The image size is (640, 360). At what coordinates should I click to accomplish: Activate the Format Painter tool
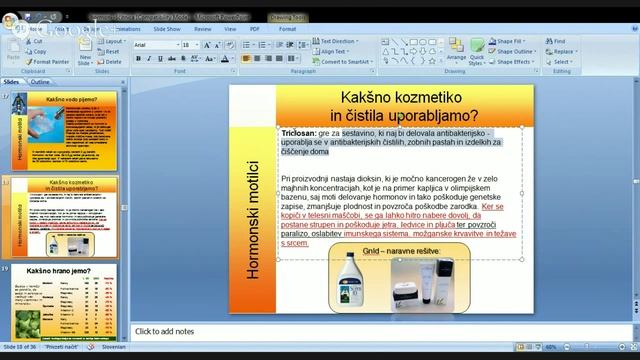point(47,62)
